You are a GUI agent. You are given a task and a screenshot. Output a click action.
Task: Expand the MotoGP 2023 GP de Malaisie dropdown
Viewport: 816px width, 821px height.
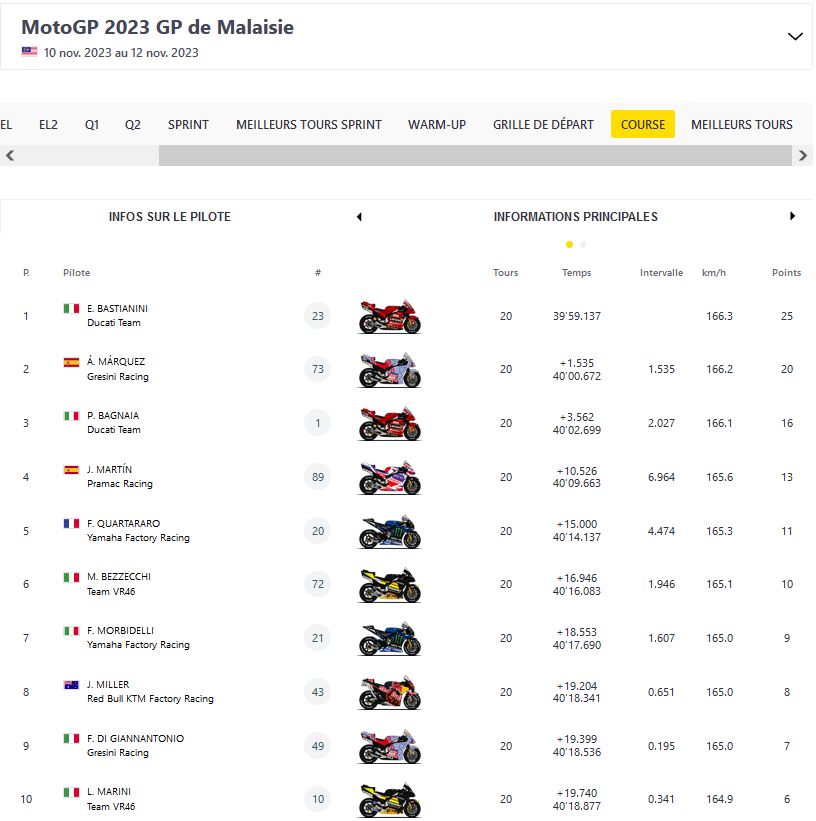pyautogui.click(x=795, y=36)
